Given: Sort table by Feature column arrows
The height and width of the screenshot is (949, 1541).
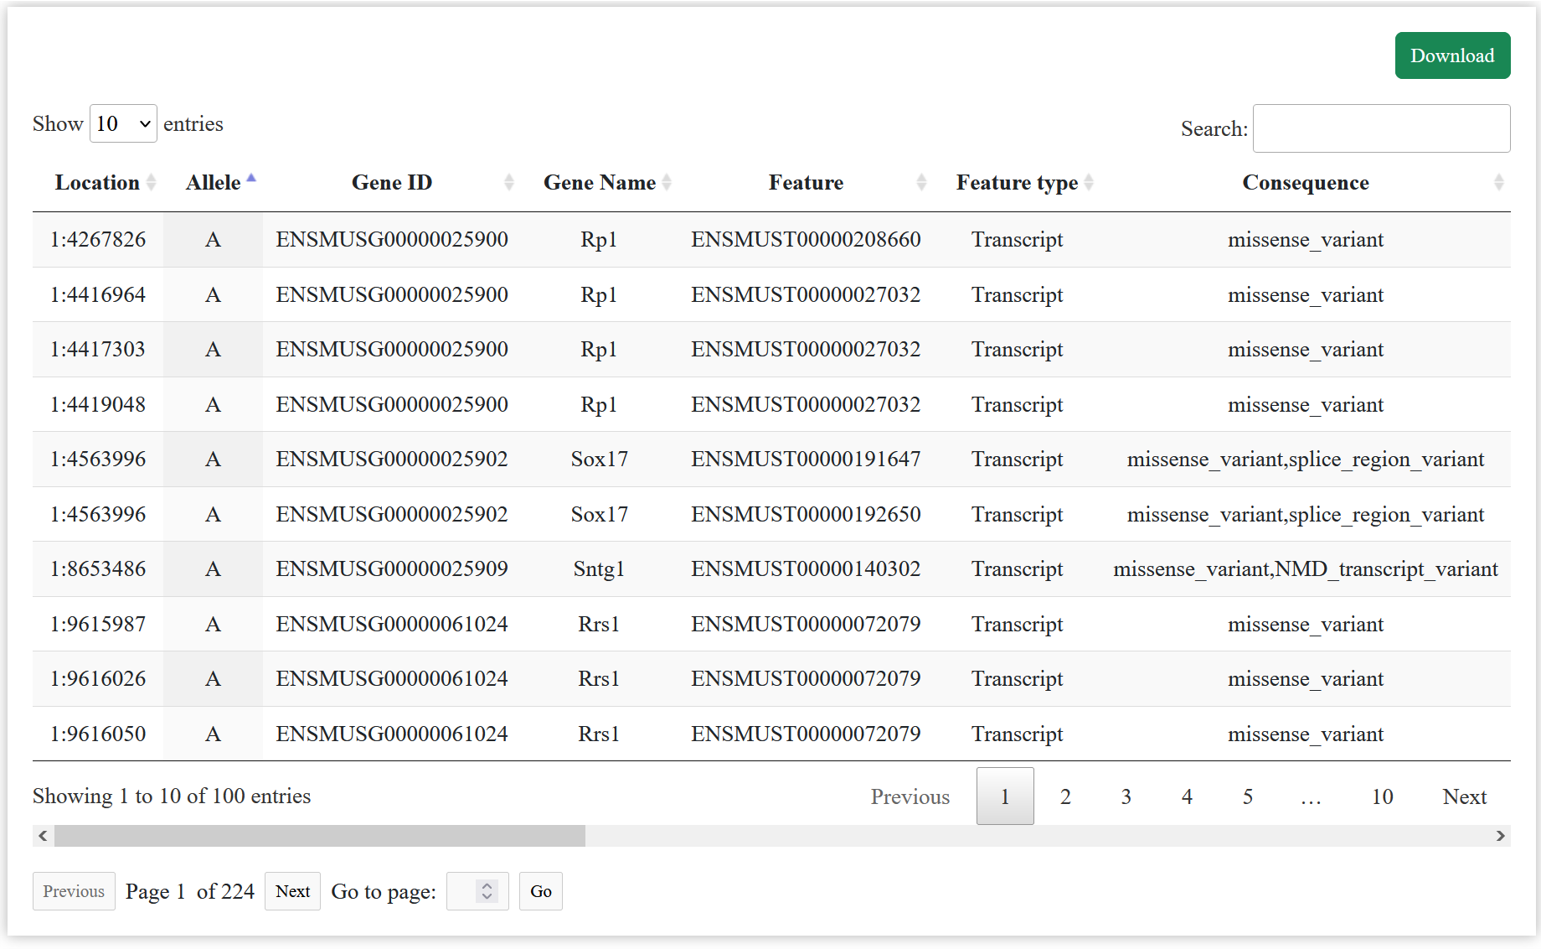Looking at the screenshot, I should click(921, 182).
